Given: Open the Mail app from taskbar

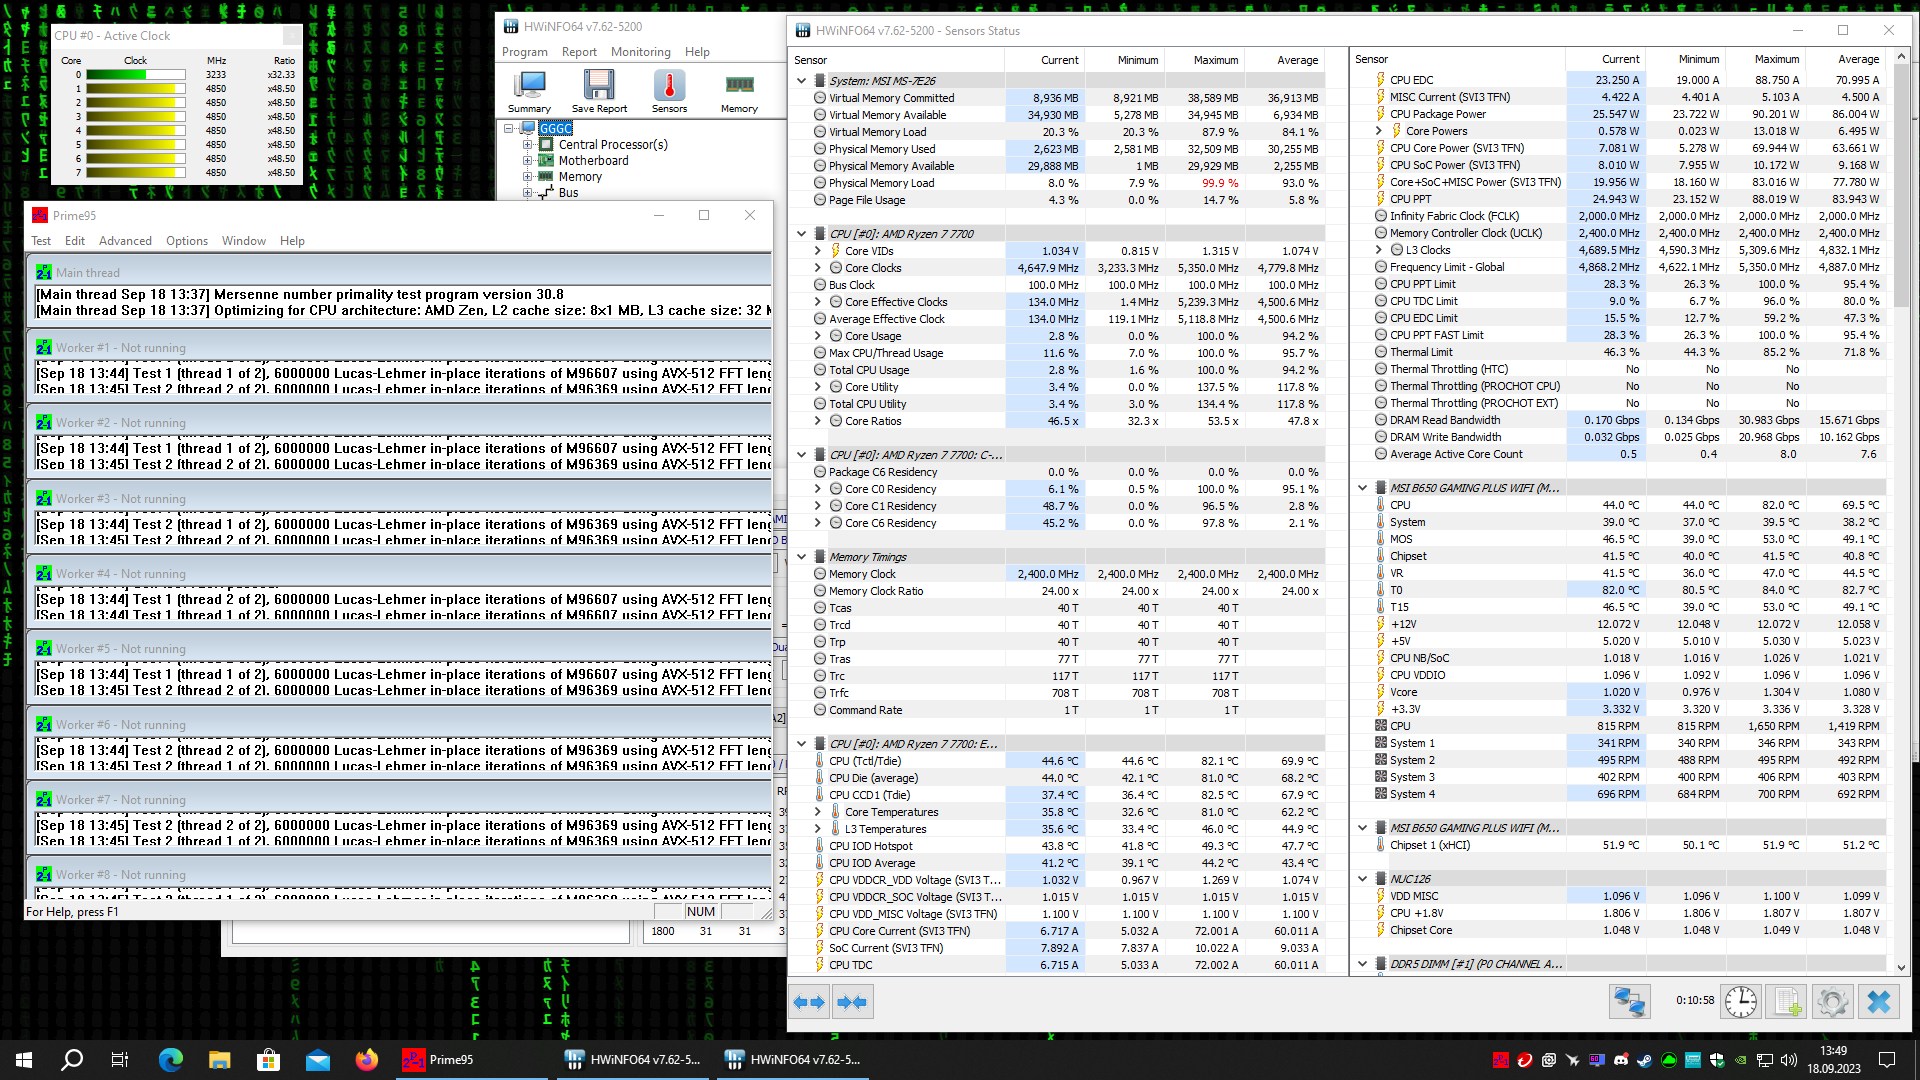Looking at the screenshot, I should click(x=318, y=1060).
